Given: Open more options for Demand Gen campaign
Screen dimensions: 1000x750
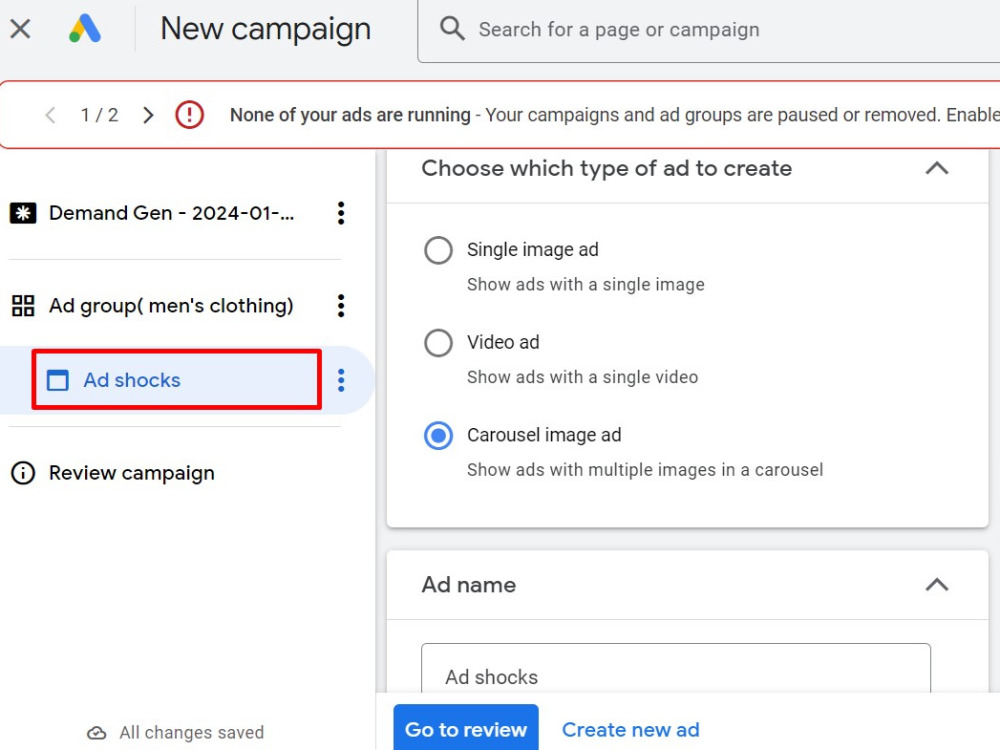Looking at the screenshot, I should point(341,213).
